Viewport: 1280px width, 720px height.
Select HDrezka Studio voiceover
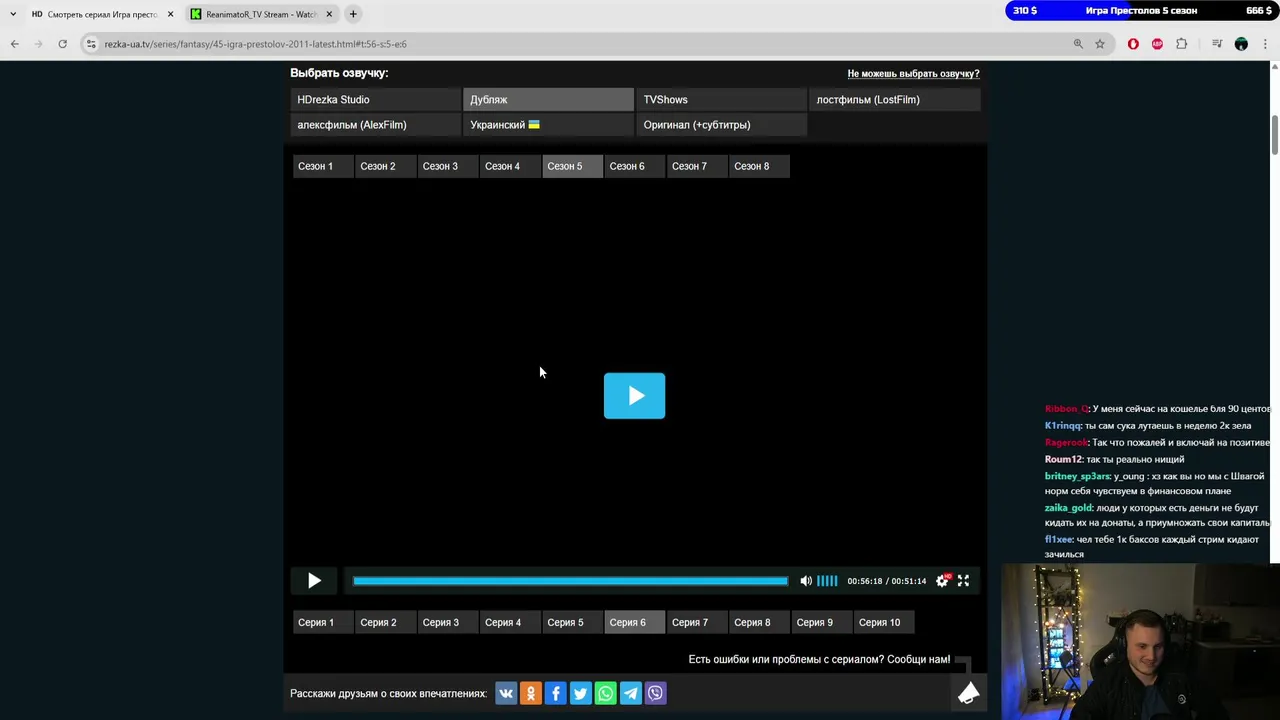coord(375,100)
